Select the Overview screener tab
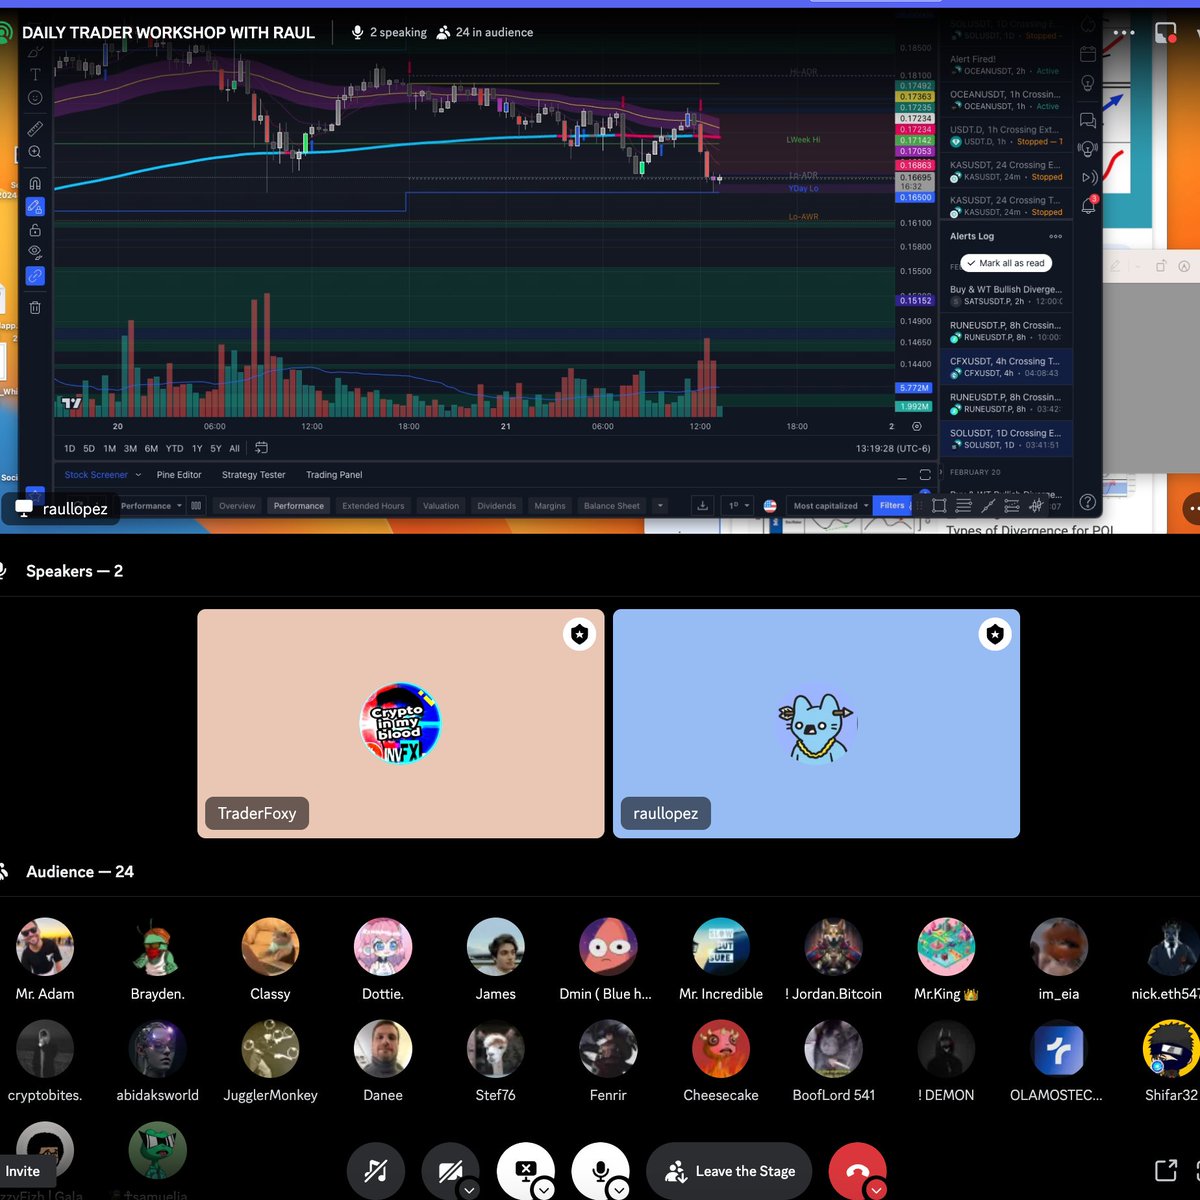 click(237, 506)
